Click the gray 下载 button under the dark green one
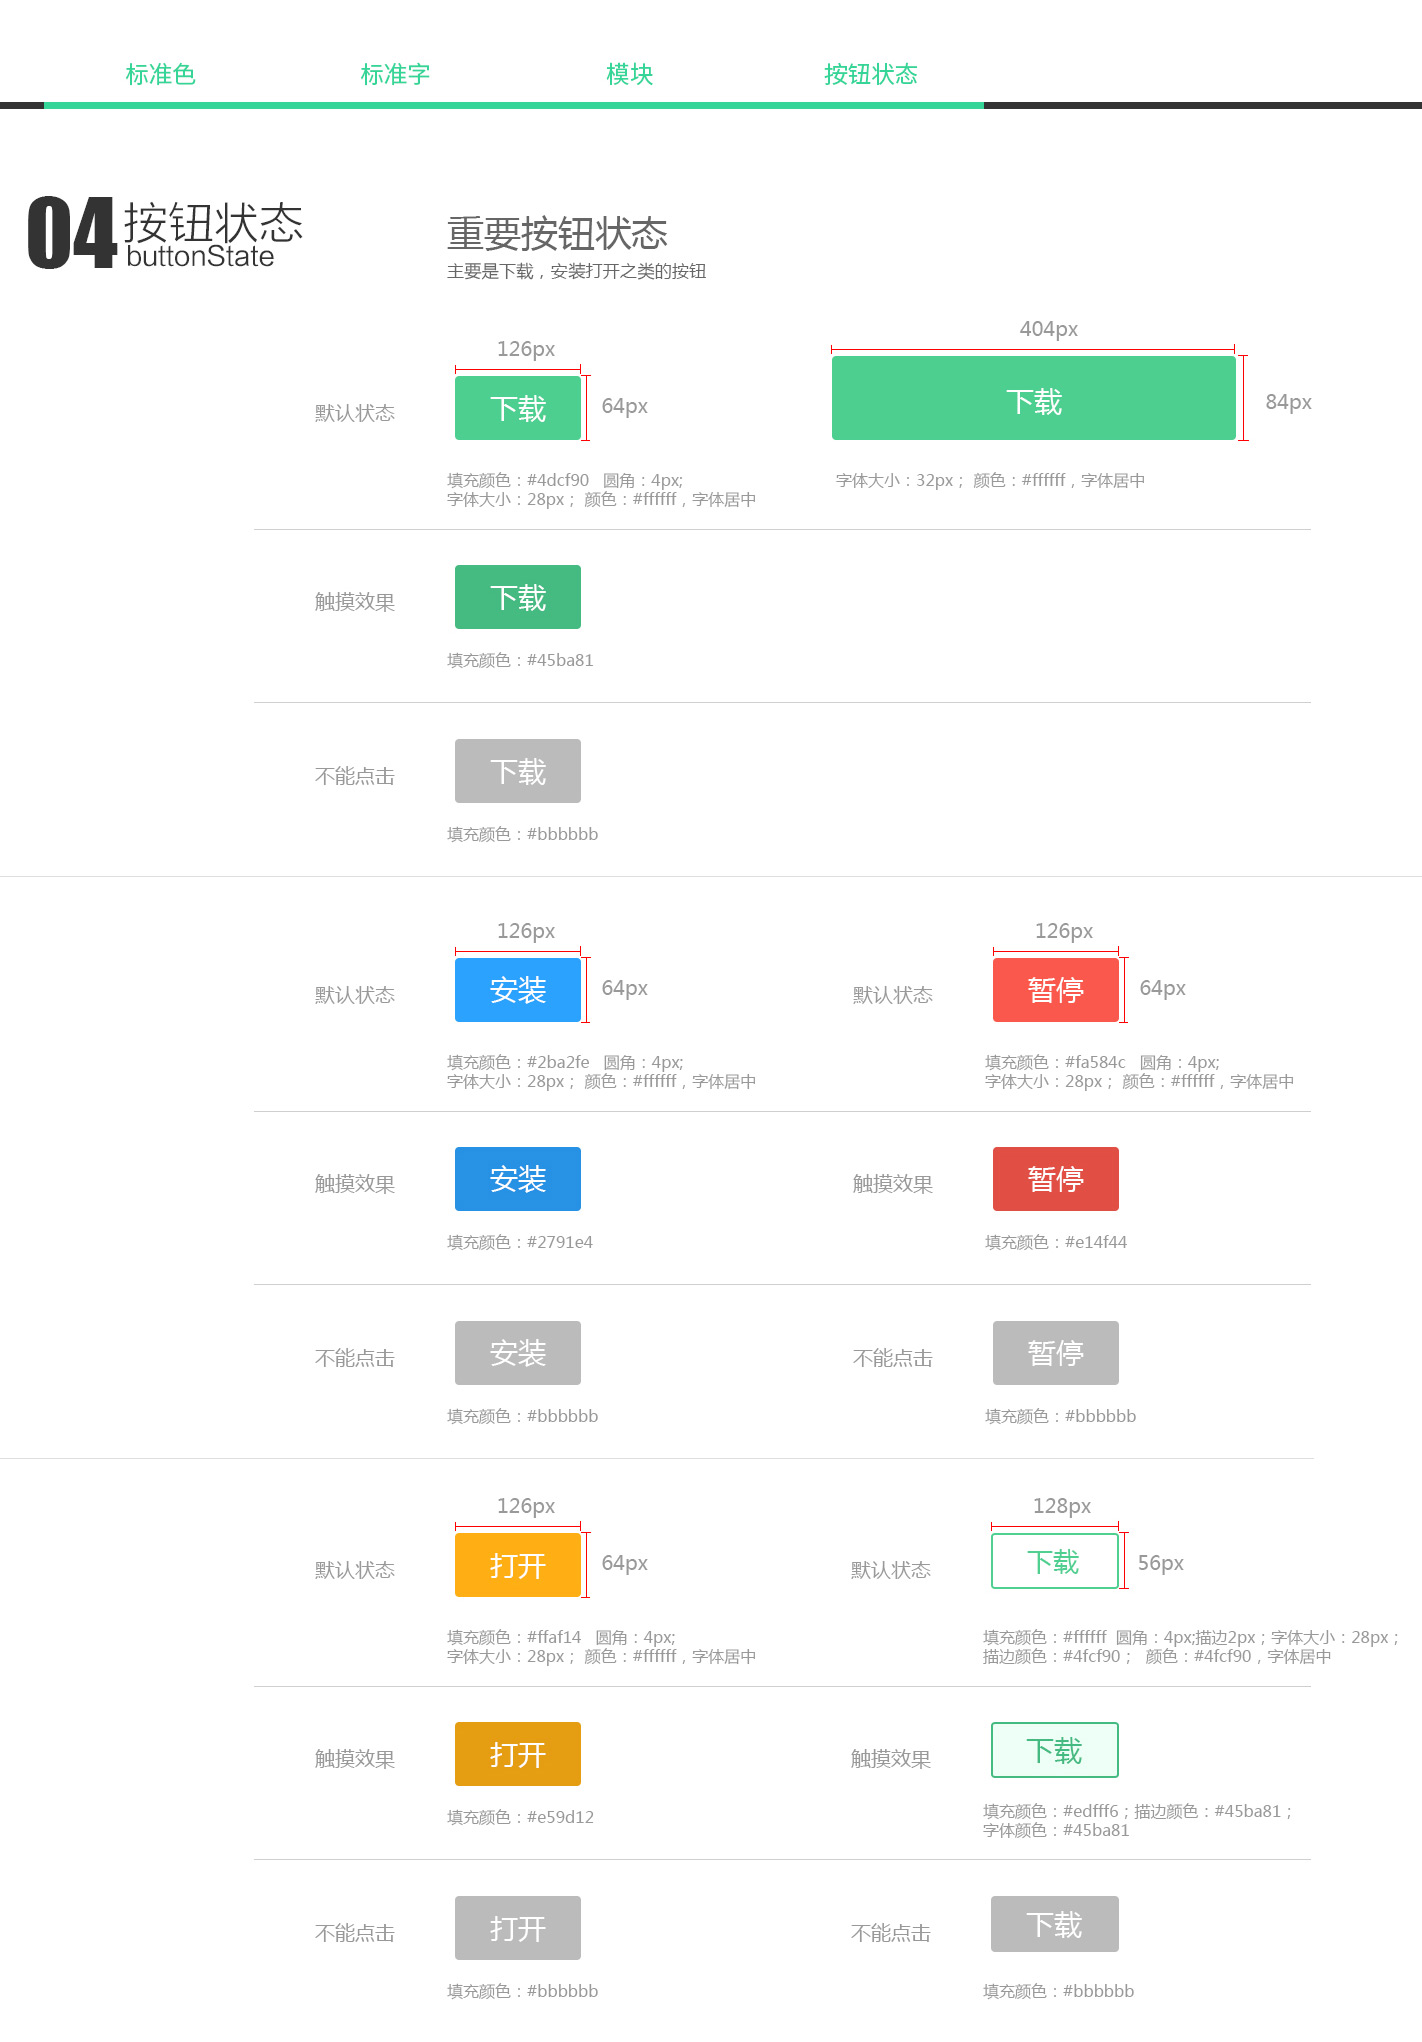The width and height of the screenshot is (1422, 2042). pyautogui.click(x=517, y=771)
